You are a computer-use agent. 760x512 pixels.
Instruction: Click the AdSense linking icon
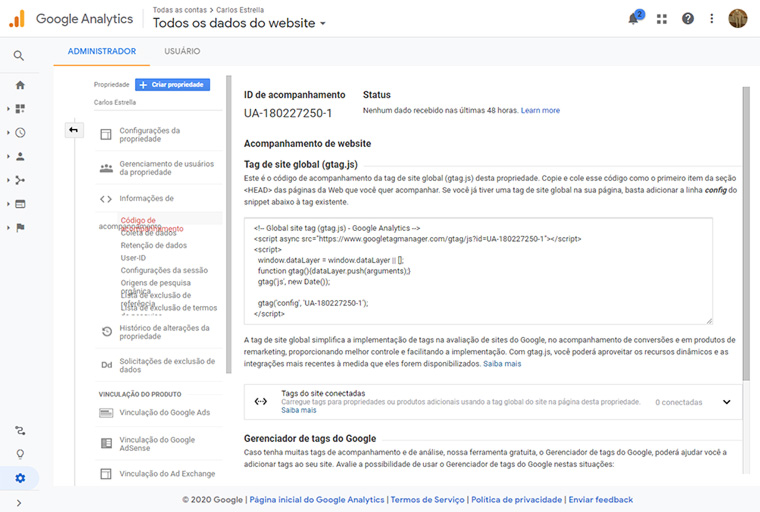click(x=106, y=444)
